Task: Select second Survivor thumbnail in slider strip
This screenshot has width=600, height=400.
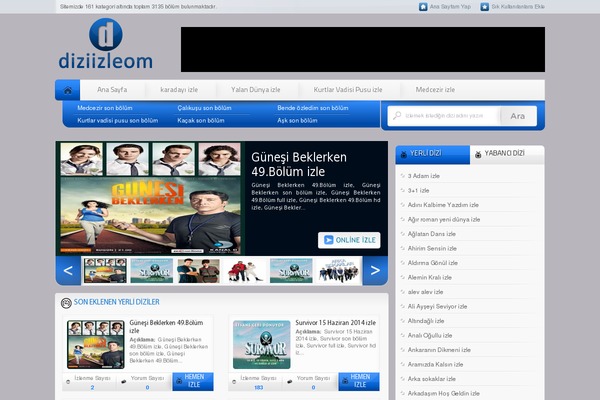Action: [x=152, y=271]
